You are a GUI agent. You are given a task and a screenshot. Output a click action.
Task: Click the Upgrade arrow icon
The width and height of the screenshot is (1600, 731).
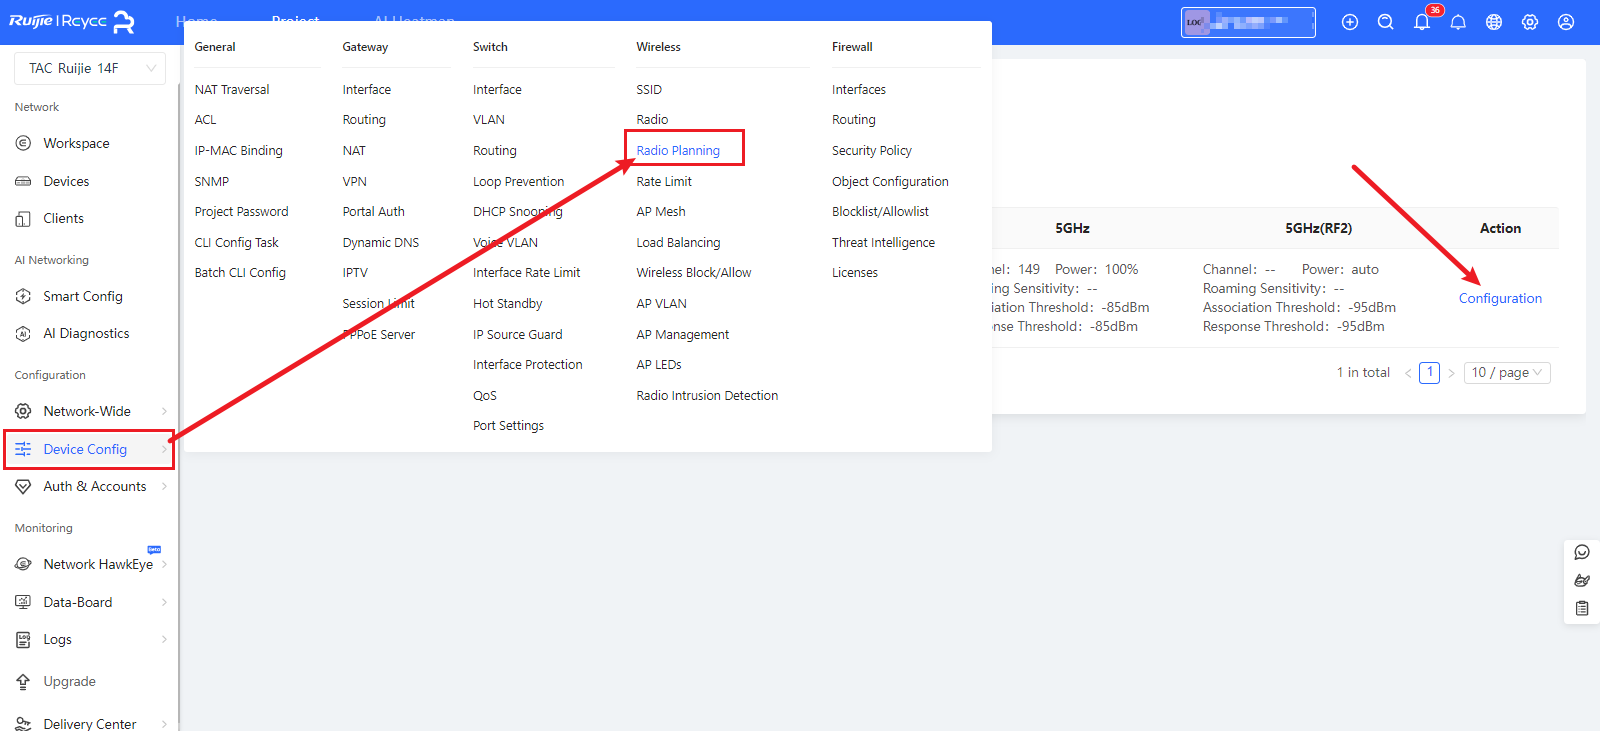23,681
